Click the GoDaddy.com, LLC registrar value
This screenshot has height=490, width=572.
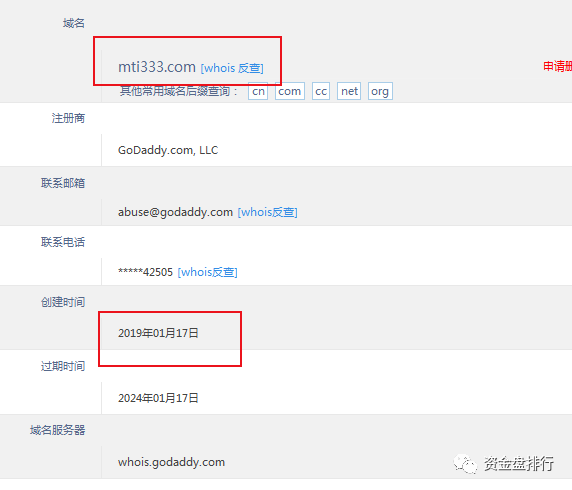168,150
